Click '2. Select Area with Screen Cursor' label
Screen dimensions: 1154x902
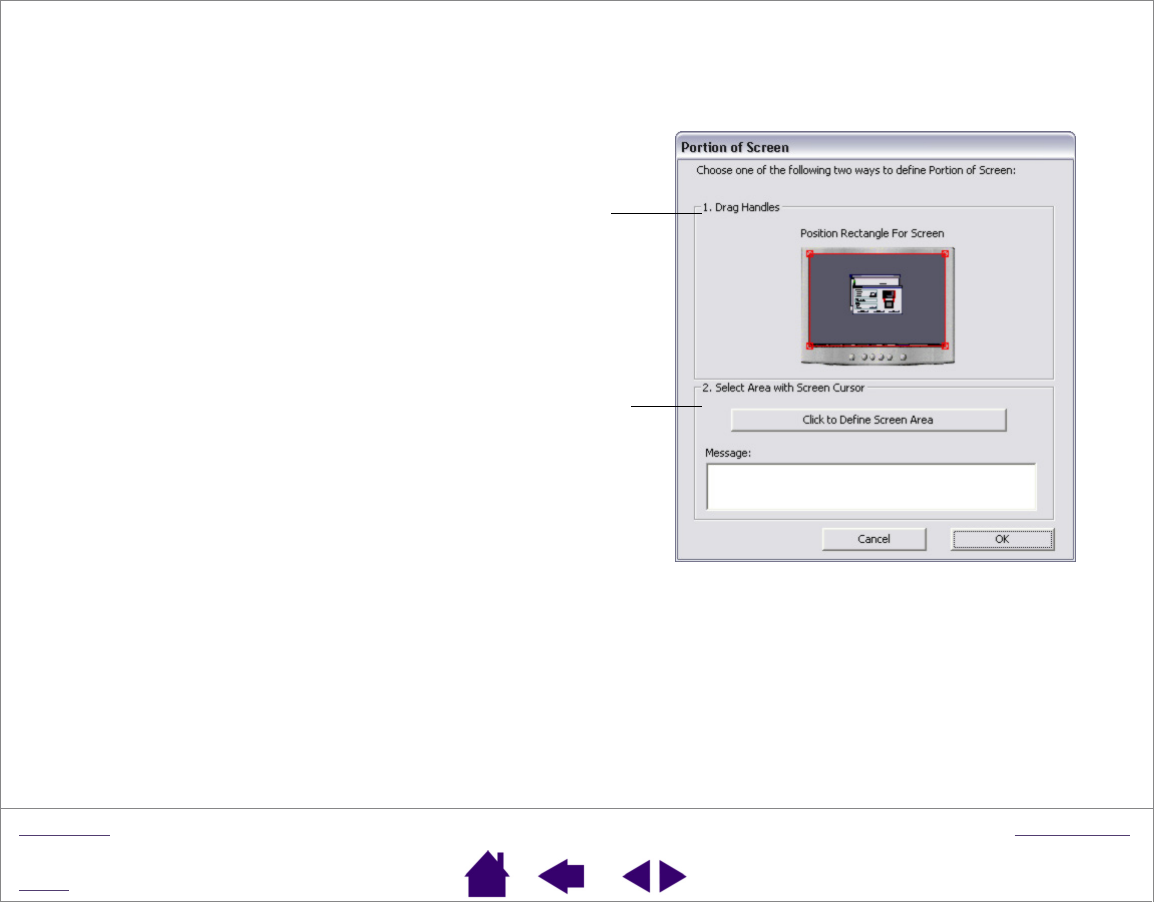tap(783, 388)
